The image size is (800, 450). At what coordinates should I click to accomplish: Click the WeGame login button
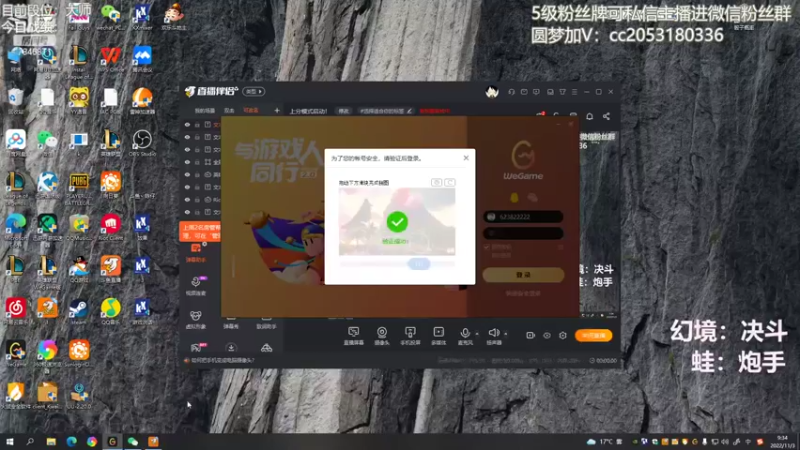[x=523, y=274]
